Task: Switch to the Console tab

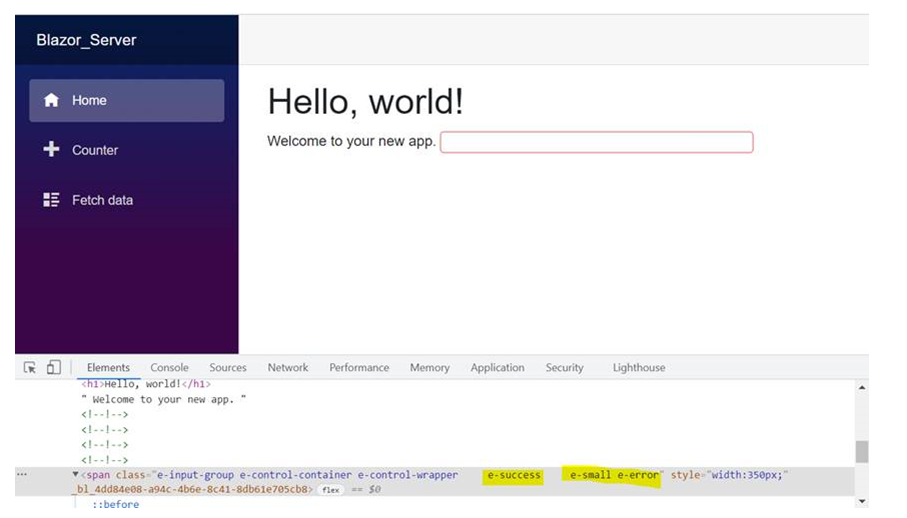Action: click(169, 368)
